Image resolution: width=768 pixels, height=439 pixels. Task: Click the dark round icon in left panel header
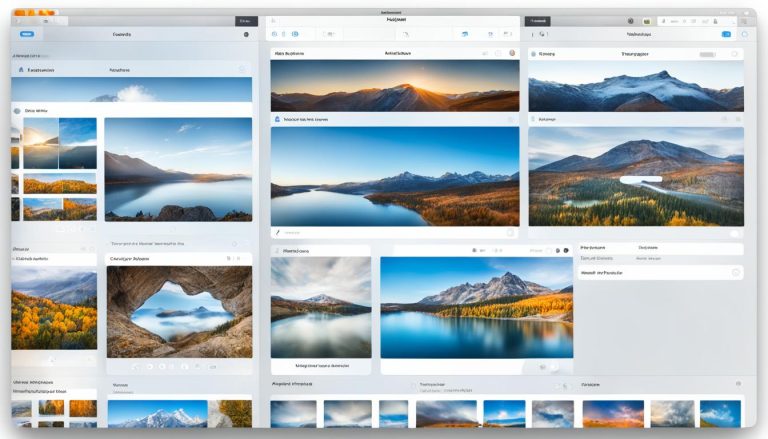point(246,34)
